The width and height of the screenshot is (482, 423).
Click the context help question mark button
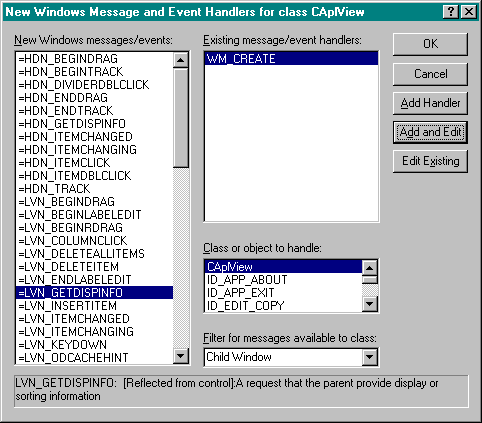[451, 12]
